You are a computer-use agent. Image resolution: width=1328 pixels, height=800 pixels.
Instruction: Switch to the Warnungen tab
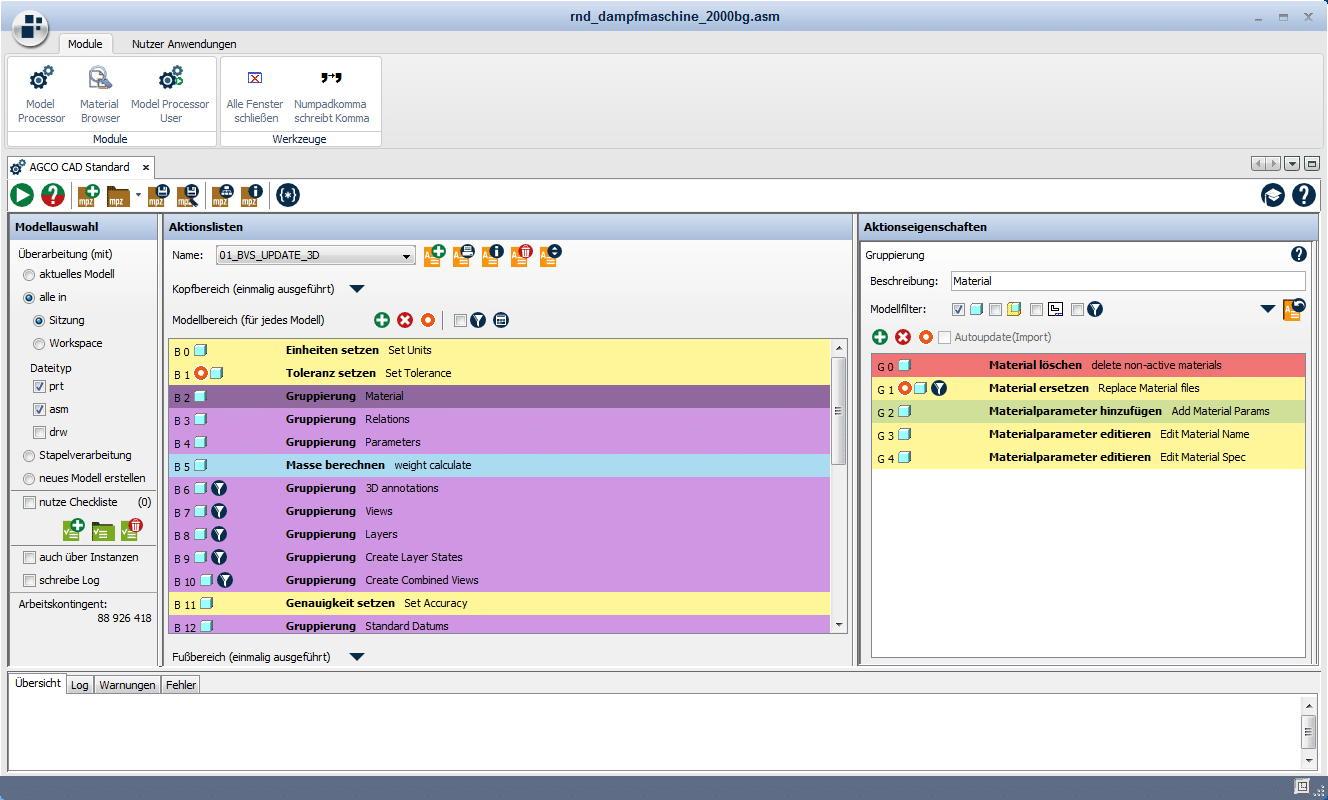(x=127, y=685)
